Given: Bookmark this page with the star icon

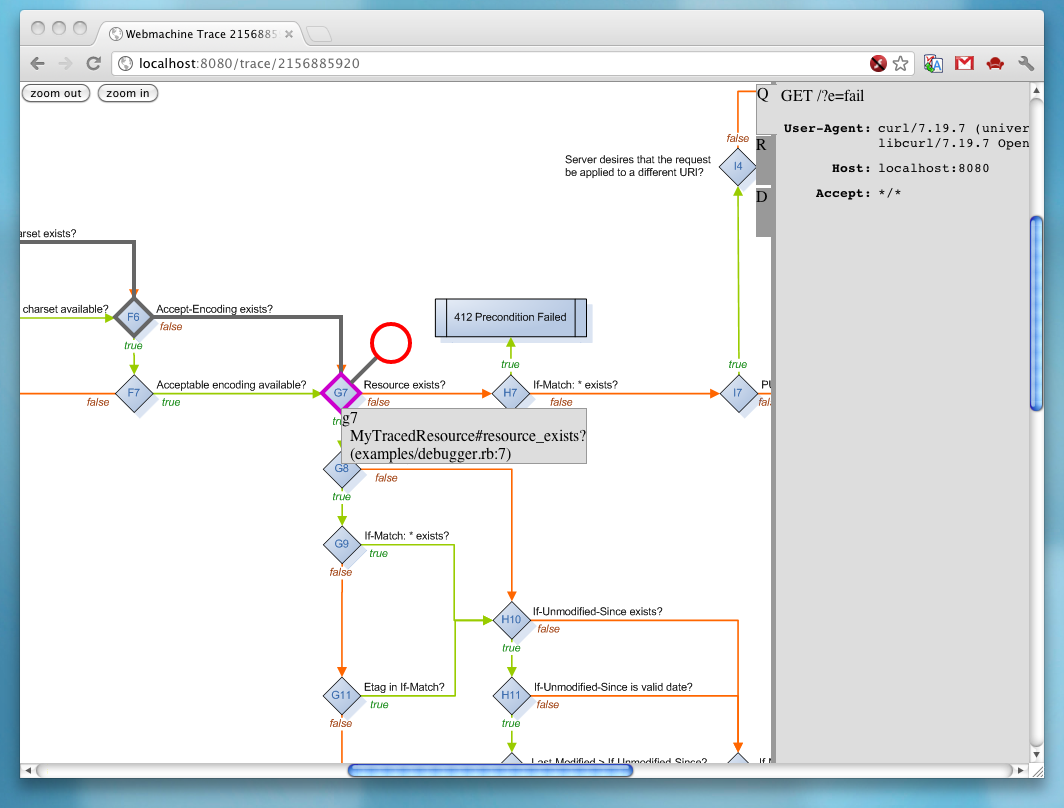Looking at the screenshot, I should tap(900, 64).
